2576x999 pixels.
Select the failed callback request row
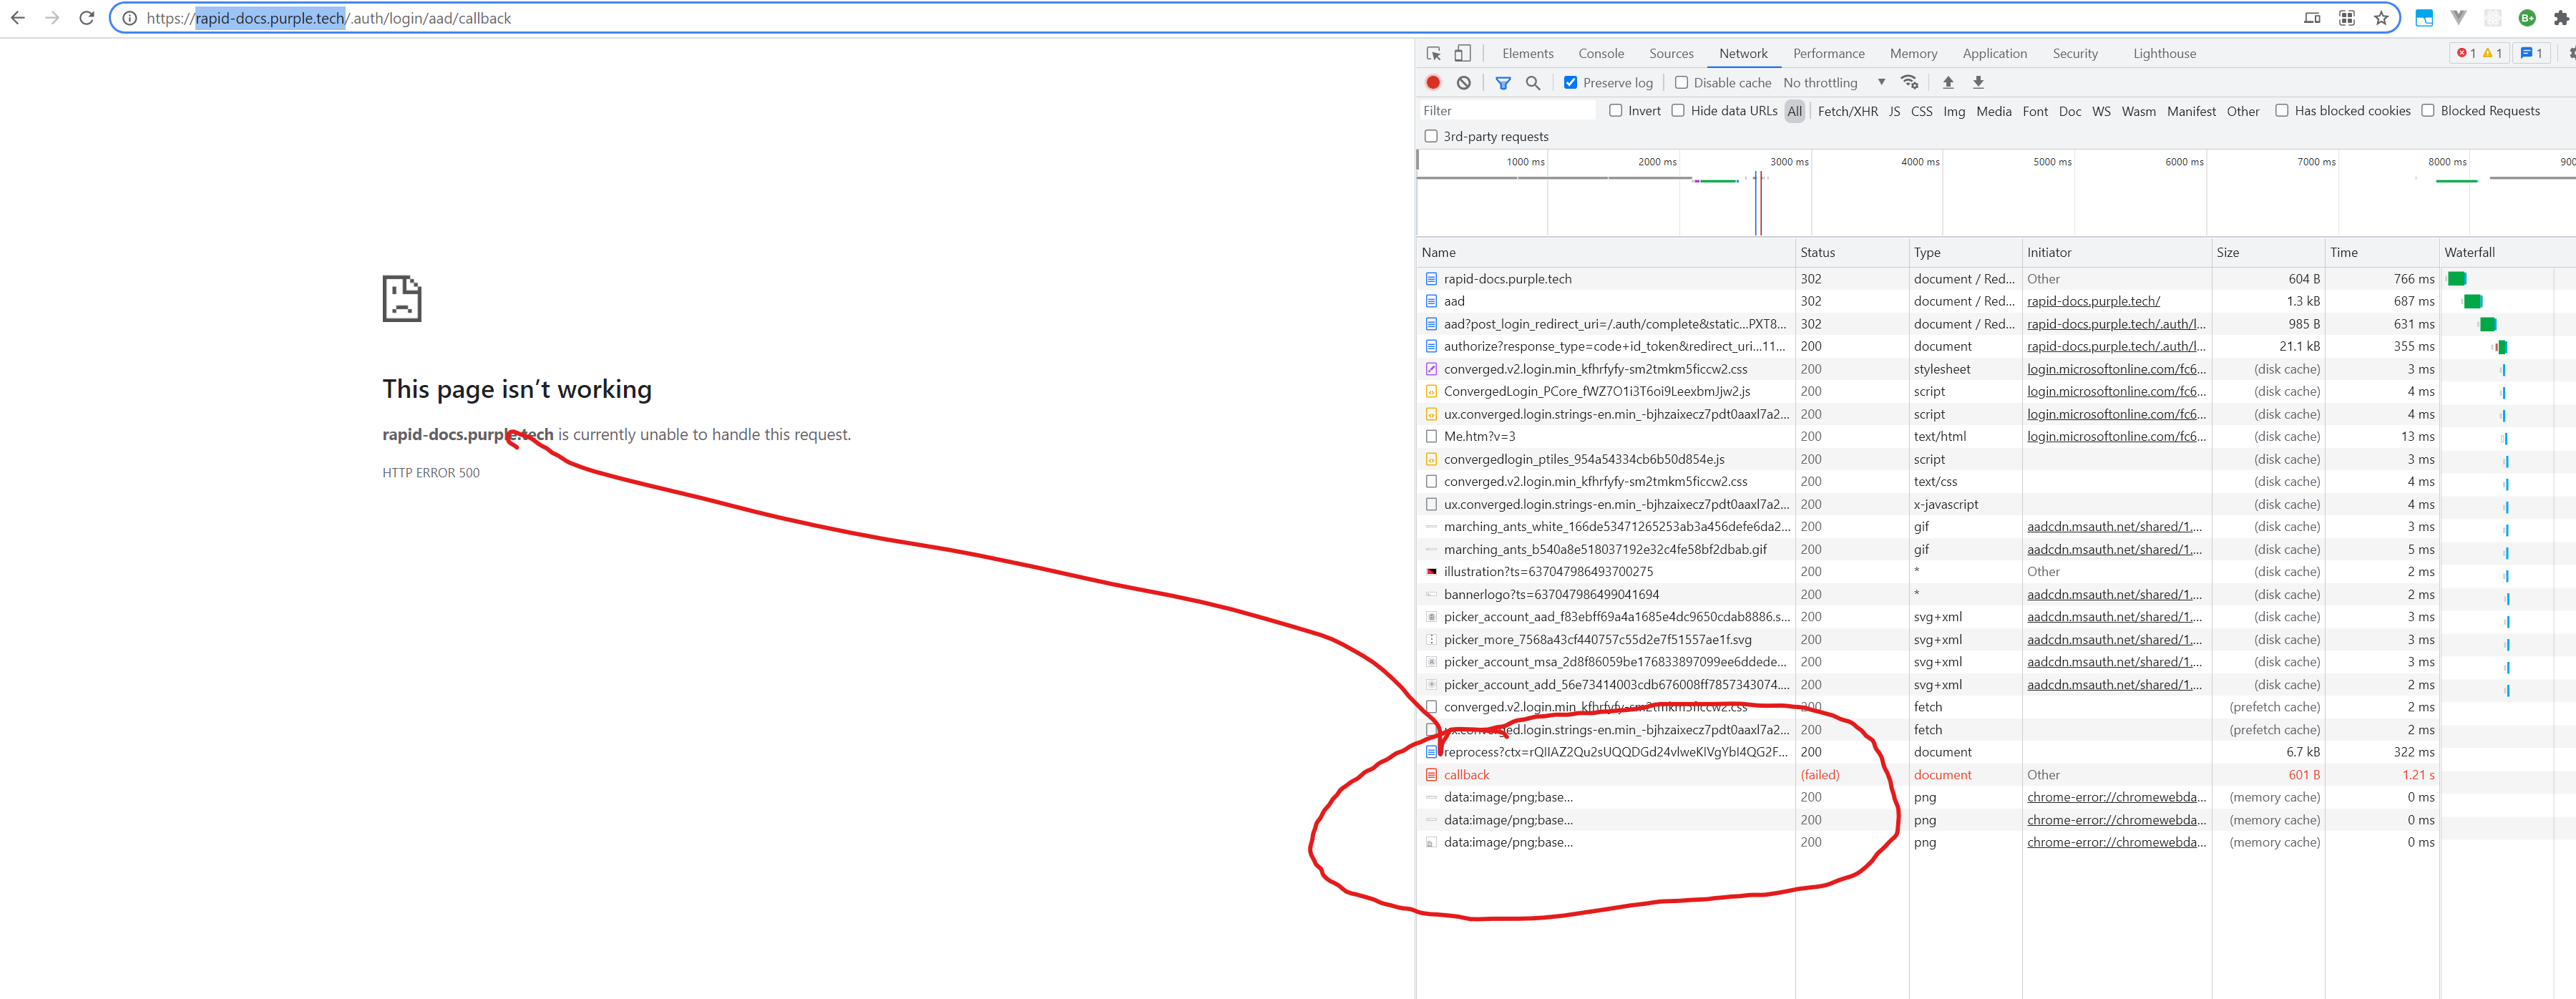point(1466,775)
